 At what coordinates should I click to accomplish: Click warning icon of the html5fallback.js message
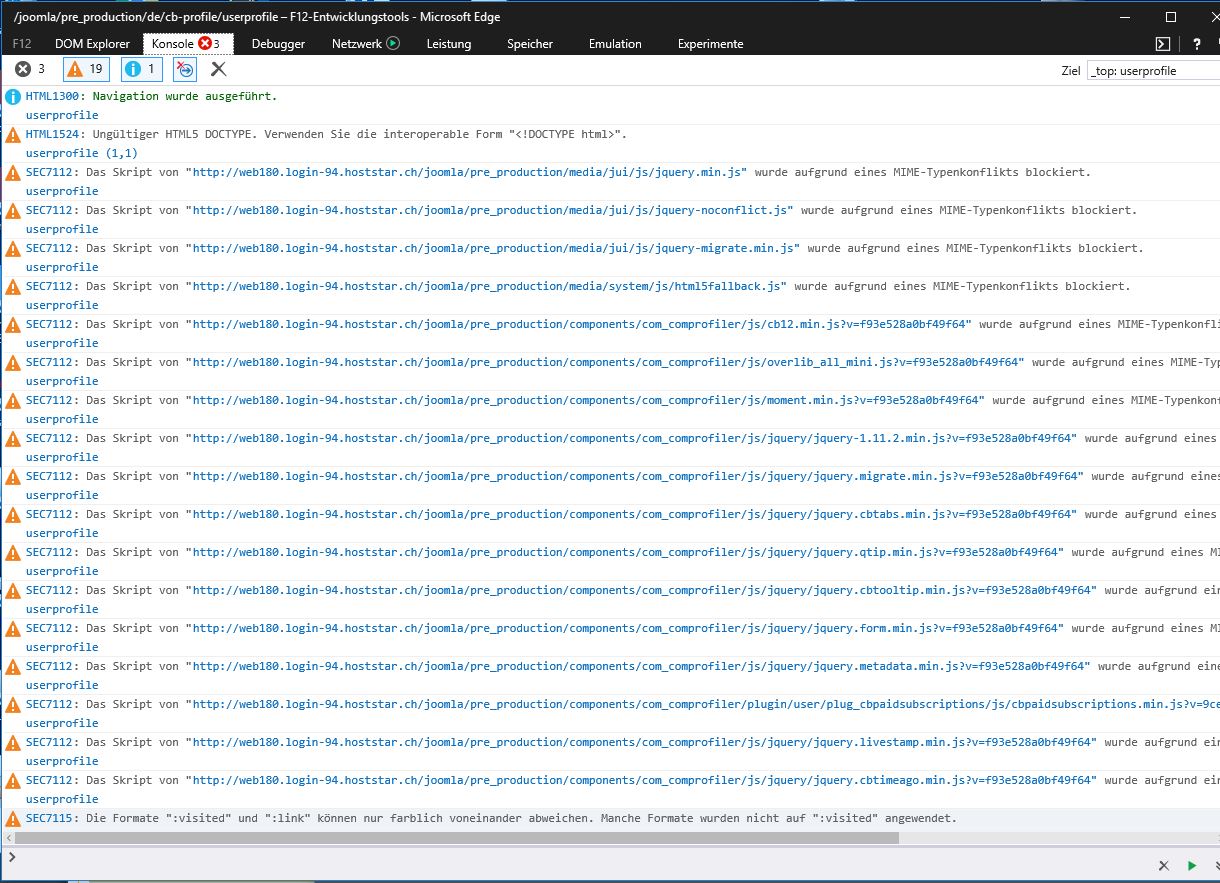coord(13,287)
